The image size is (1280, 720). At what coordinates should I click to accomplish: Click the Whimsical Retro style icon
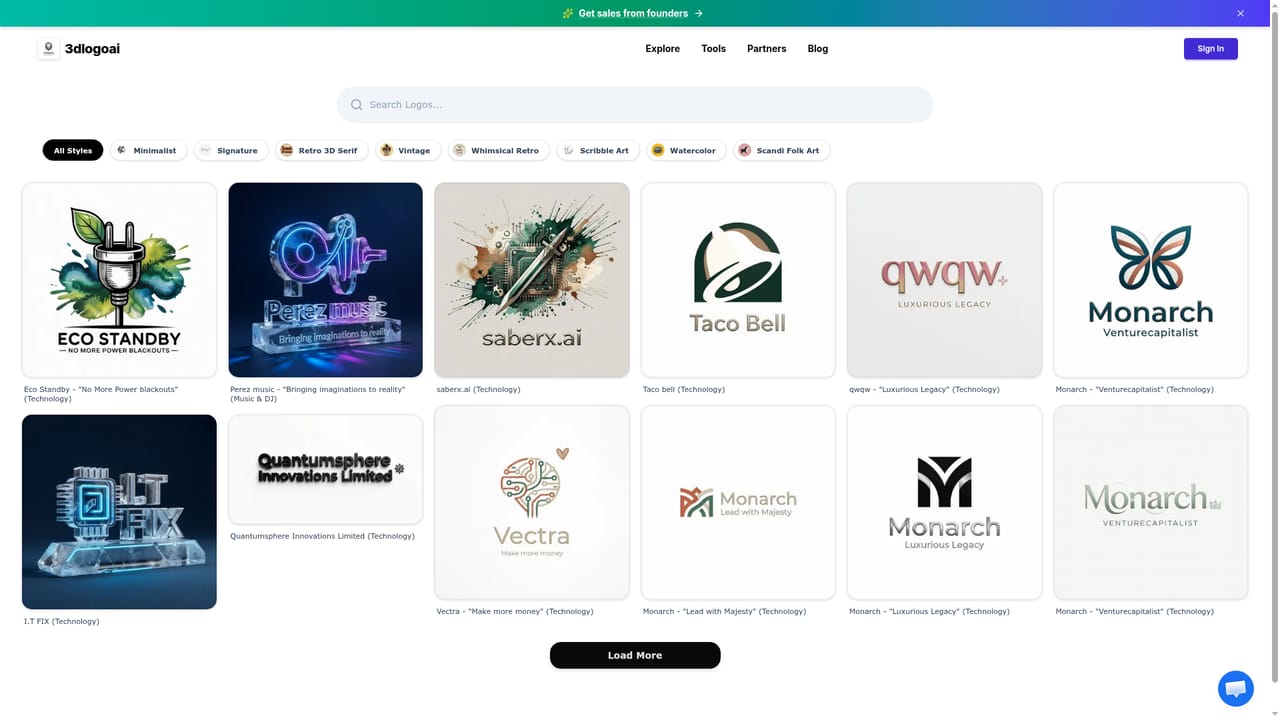pyautogui.click(x=459, y=150)
